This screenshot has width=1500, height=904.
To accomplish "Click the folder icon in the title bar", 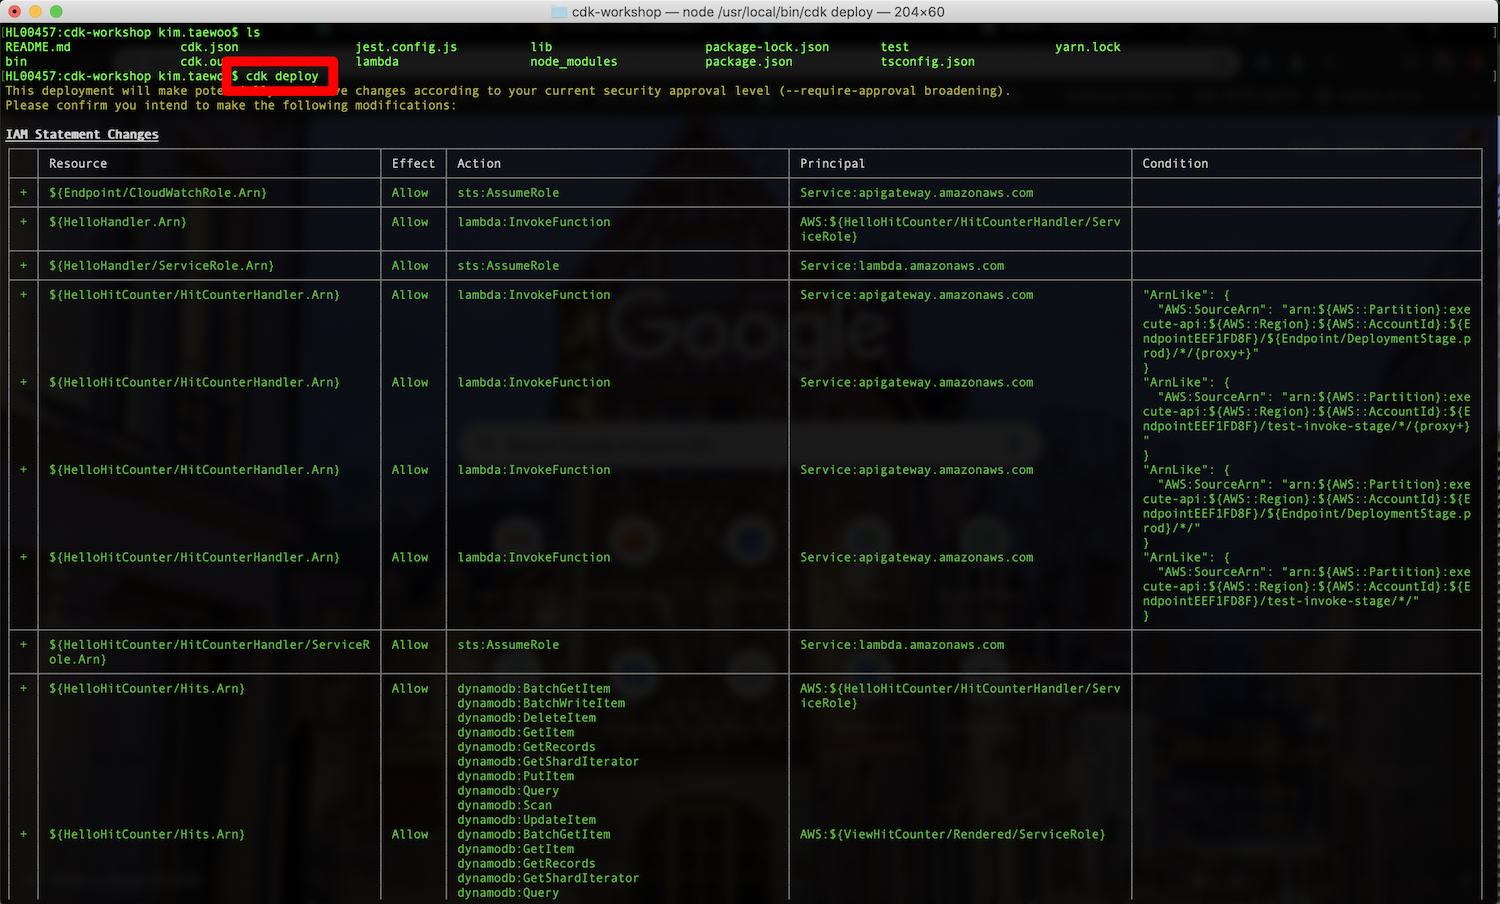I will pos(559,12).
